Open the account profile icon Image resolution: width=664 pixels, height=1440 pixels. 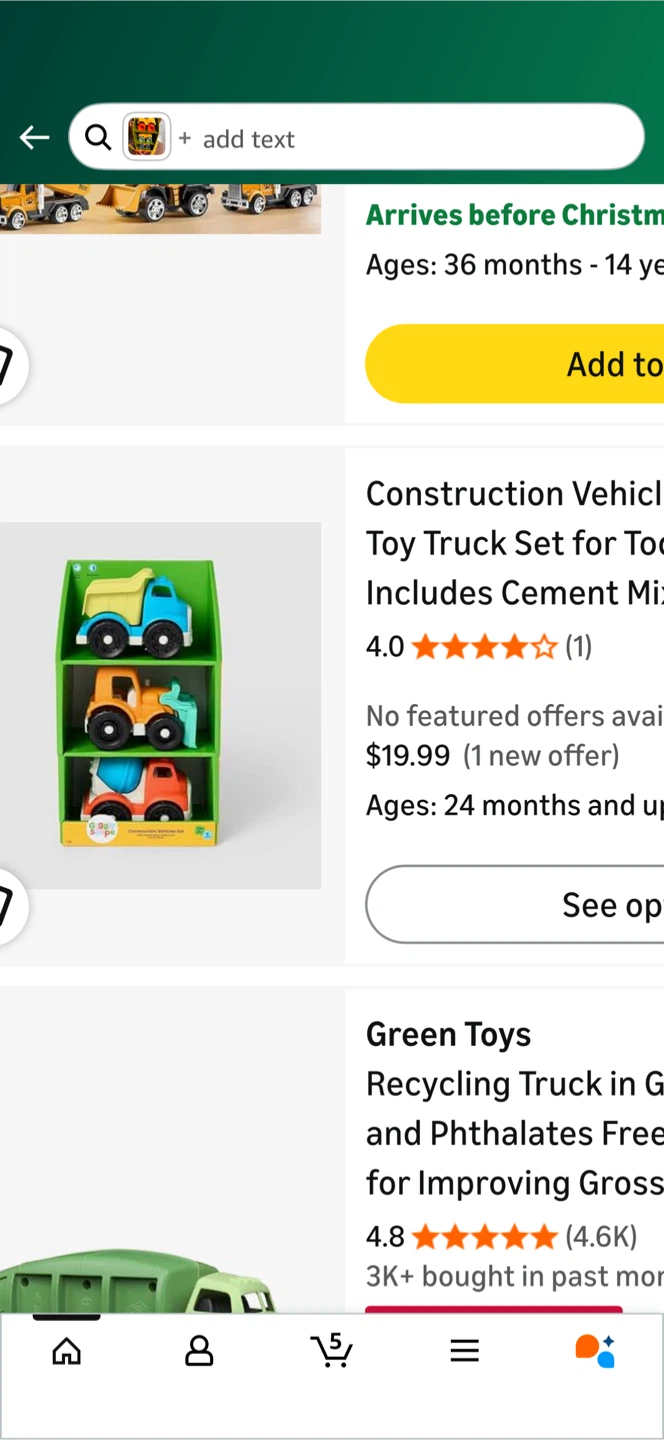pos(199,1351)
